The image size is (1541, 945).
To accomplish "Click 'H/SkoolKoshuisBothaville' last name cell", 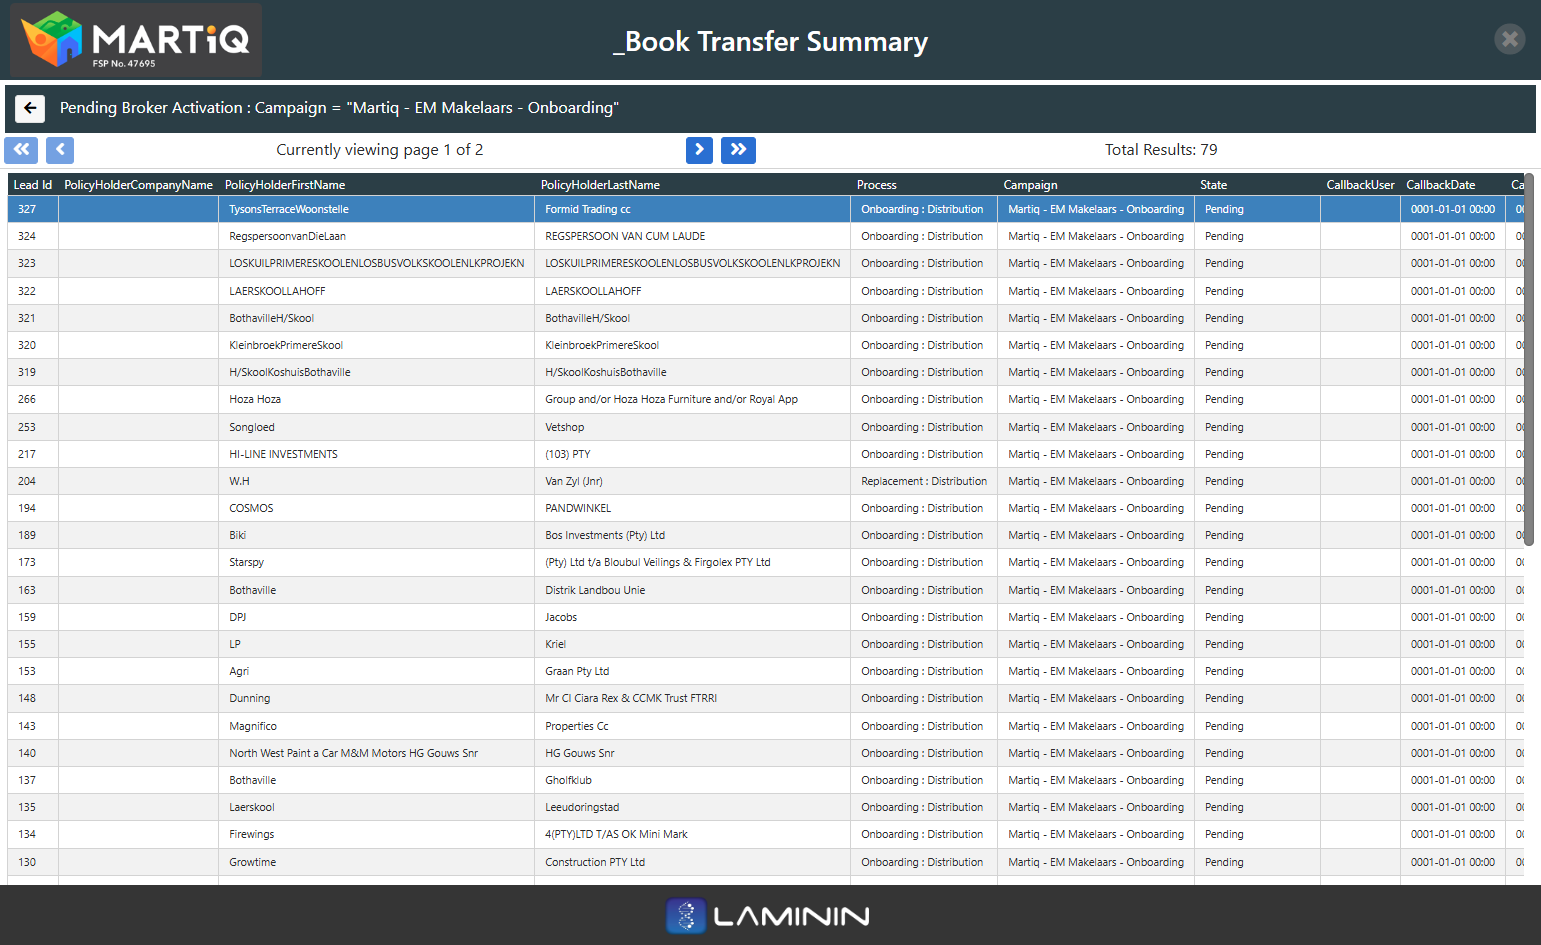I will click(x=693, y=372).
